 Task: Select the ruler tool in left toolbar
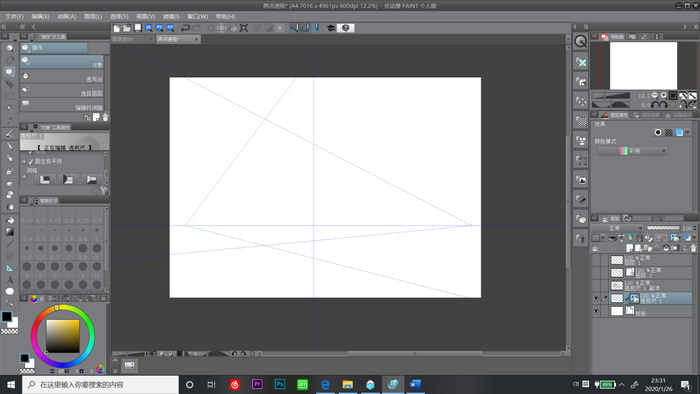[x=9, y=268]
